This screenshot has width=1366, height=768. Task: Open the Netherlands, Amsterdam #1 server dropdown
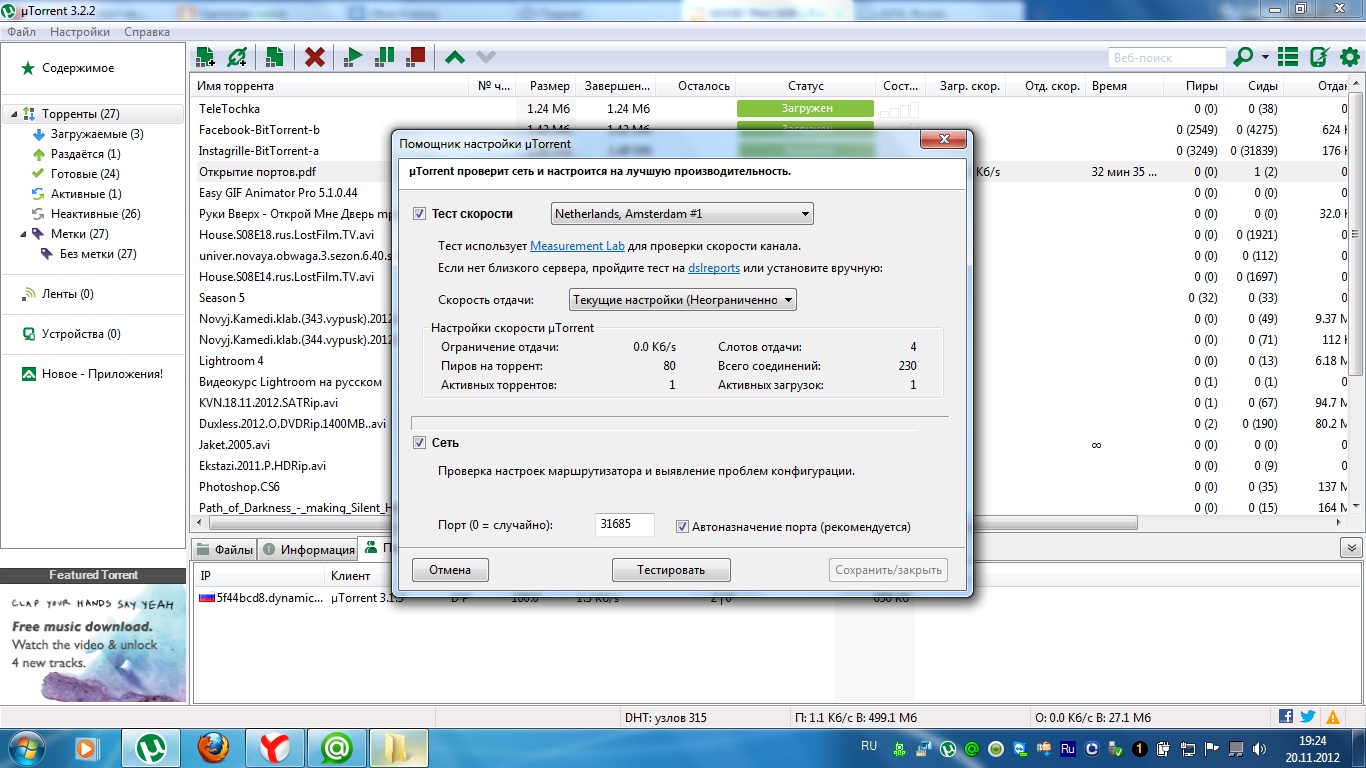[682, 214]
